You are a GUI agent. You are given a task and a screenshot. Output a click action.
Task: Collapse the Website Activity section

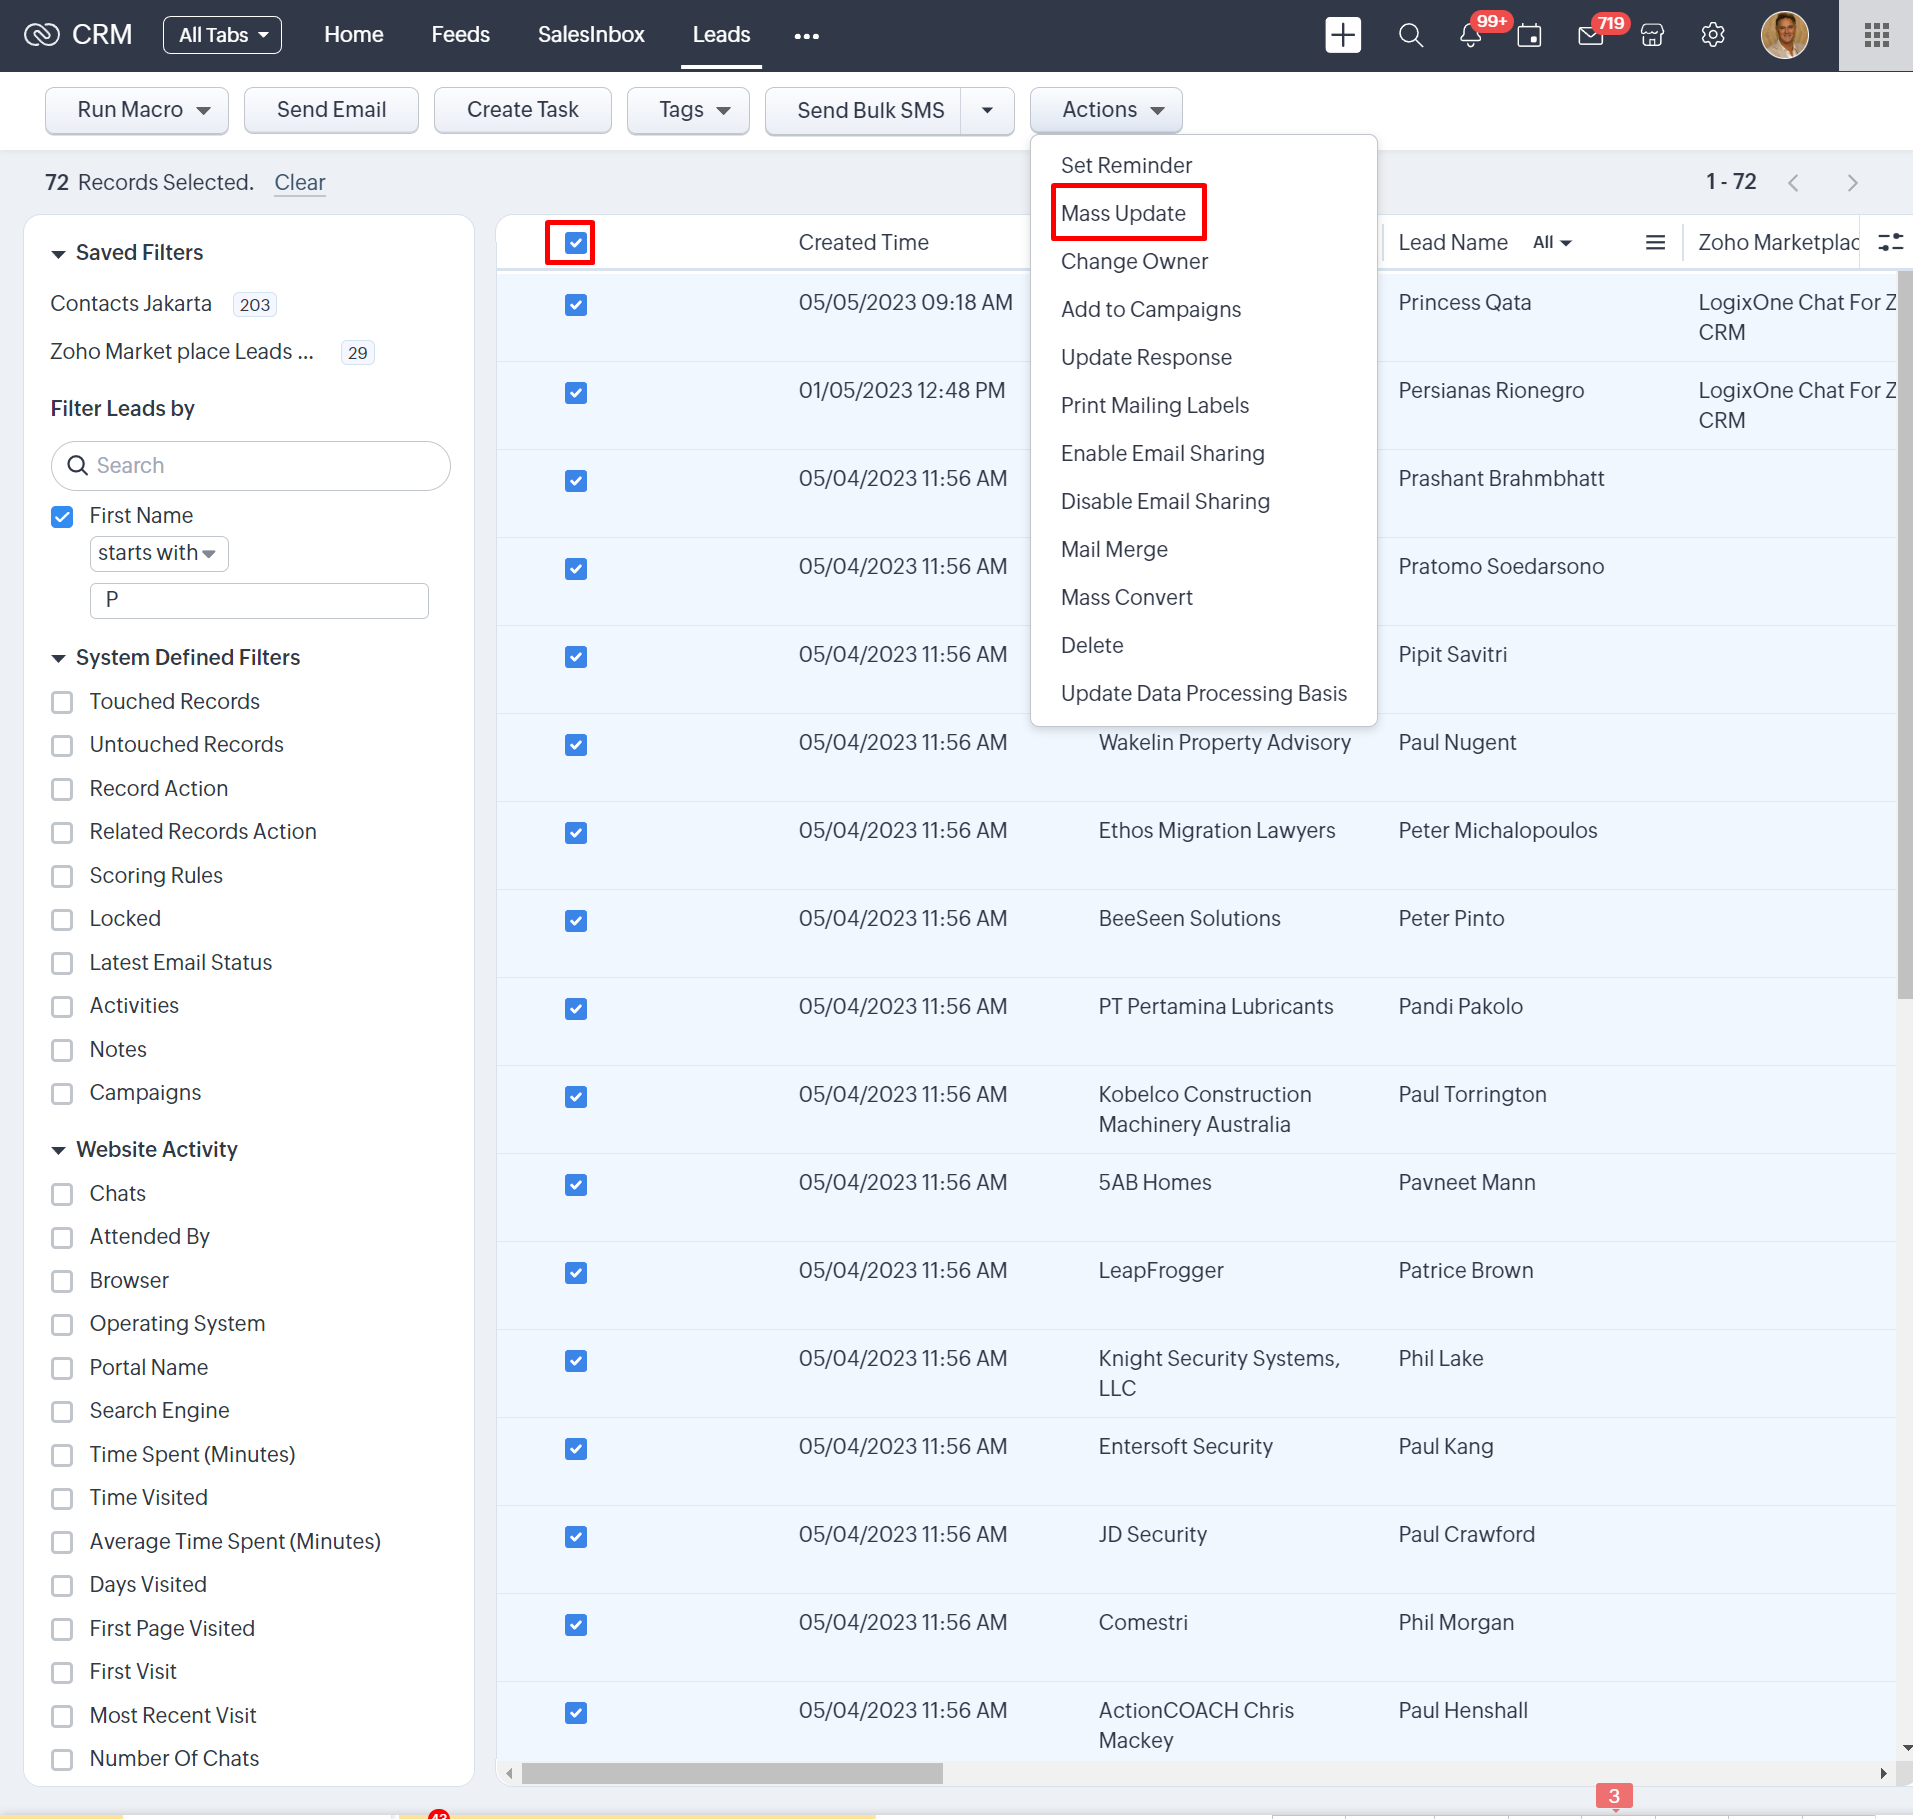tap(58, 1150)
